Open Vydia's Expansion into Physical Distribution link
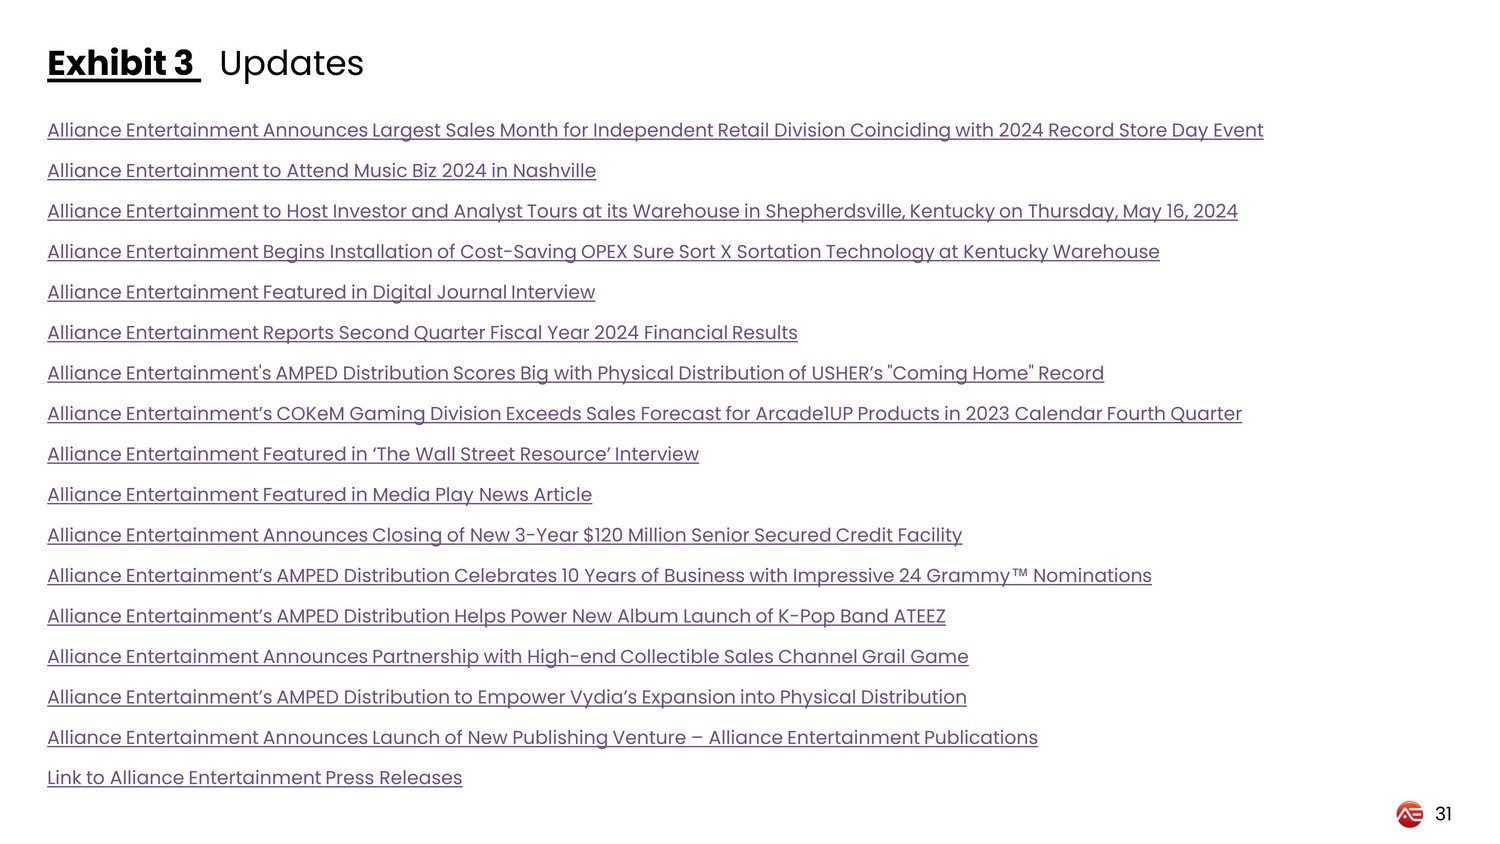This screenshot has height=844, width=1500. click(x=506, y=698)
